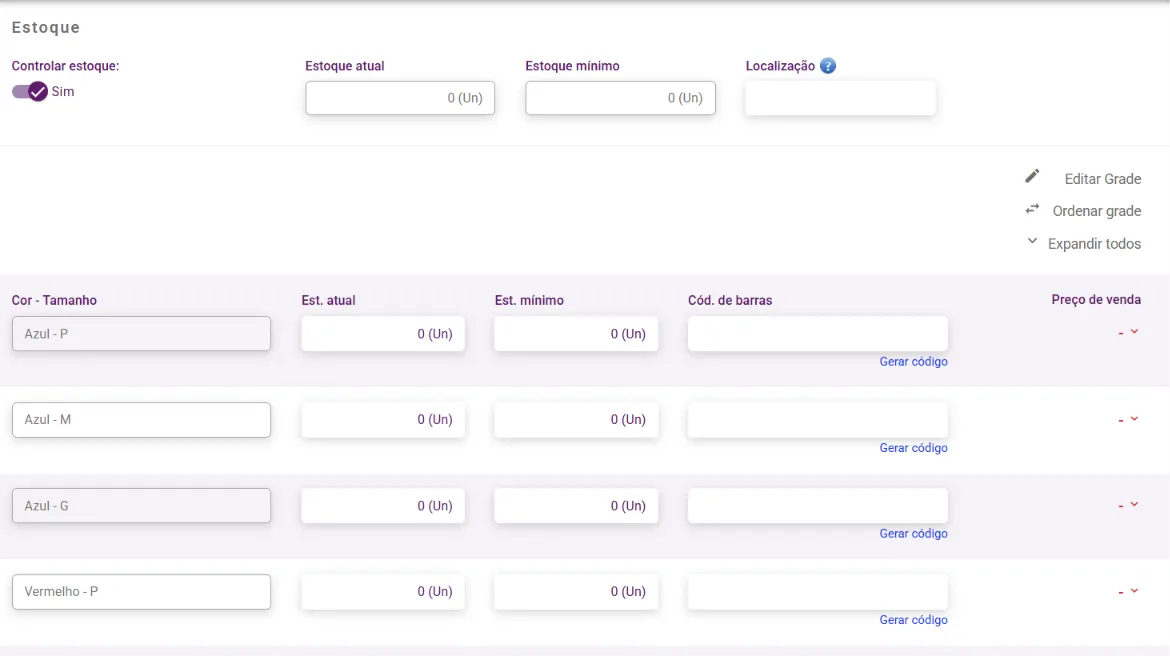The height and width of the screenshot is (656, 1170).
Task: Select the Azul - G name field
Action: point(141,505)
